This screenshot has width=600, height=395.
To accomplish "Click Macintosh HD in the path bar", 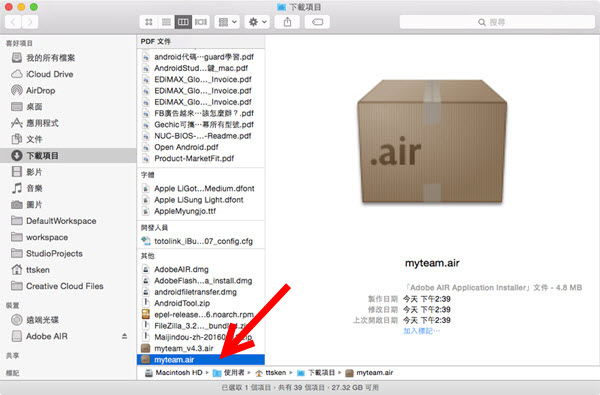I will click(x=174, y=373).
